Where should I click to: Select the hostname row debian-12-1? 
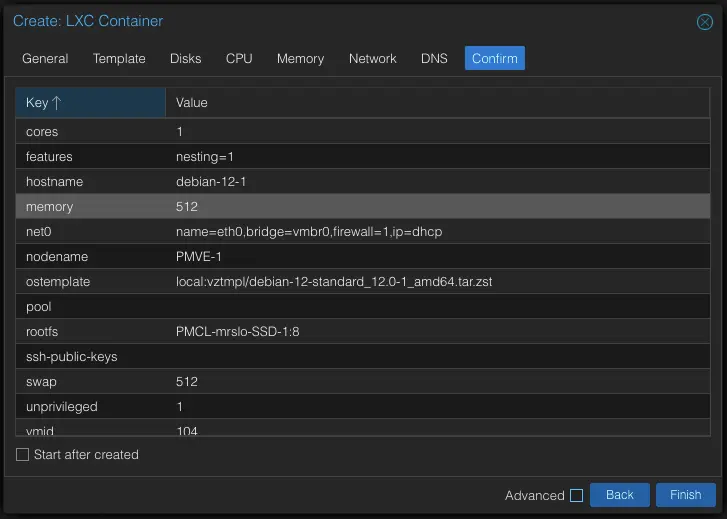click(209, 182)
